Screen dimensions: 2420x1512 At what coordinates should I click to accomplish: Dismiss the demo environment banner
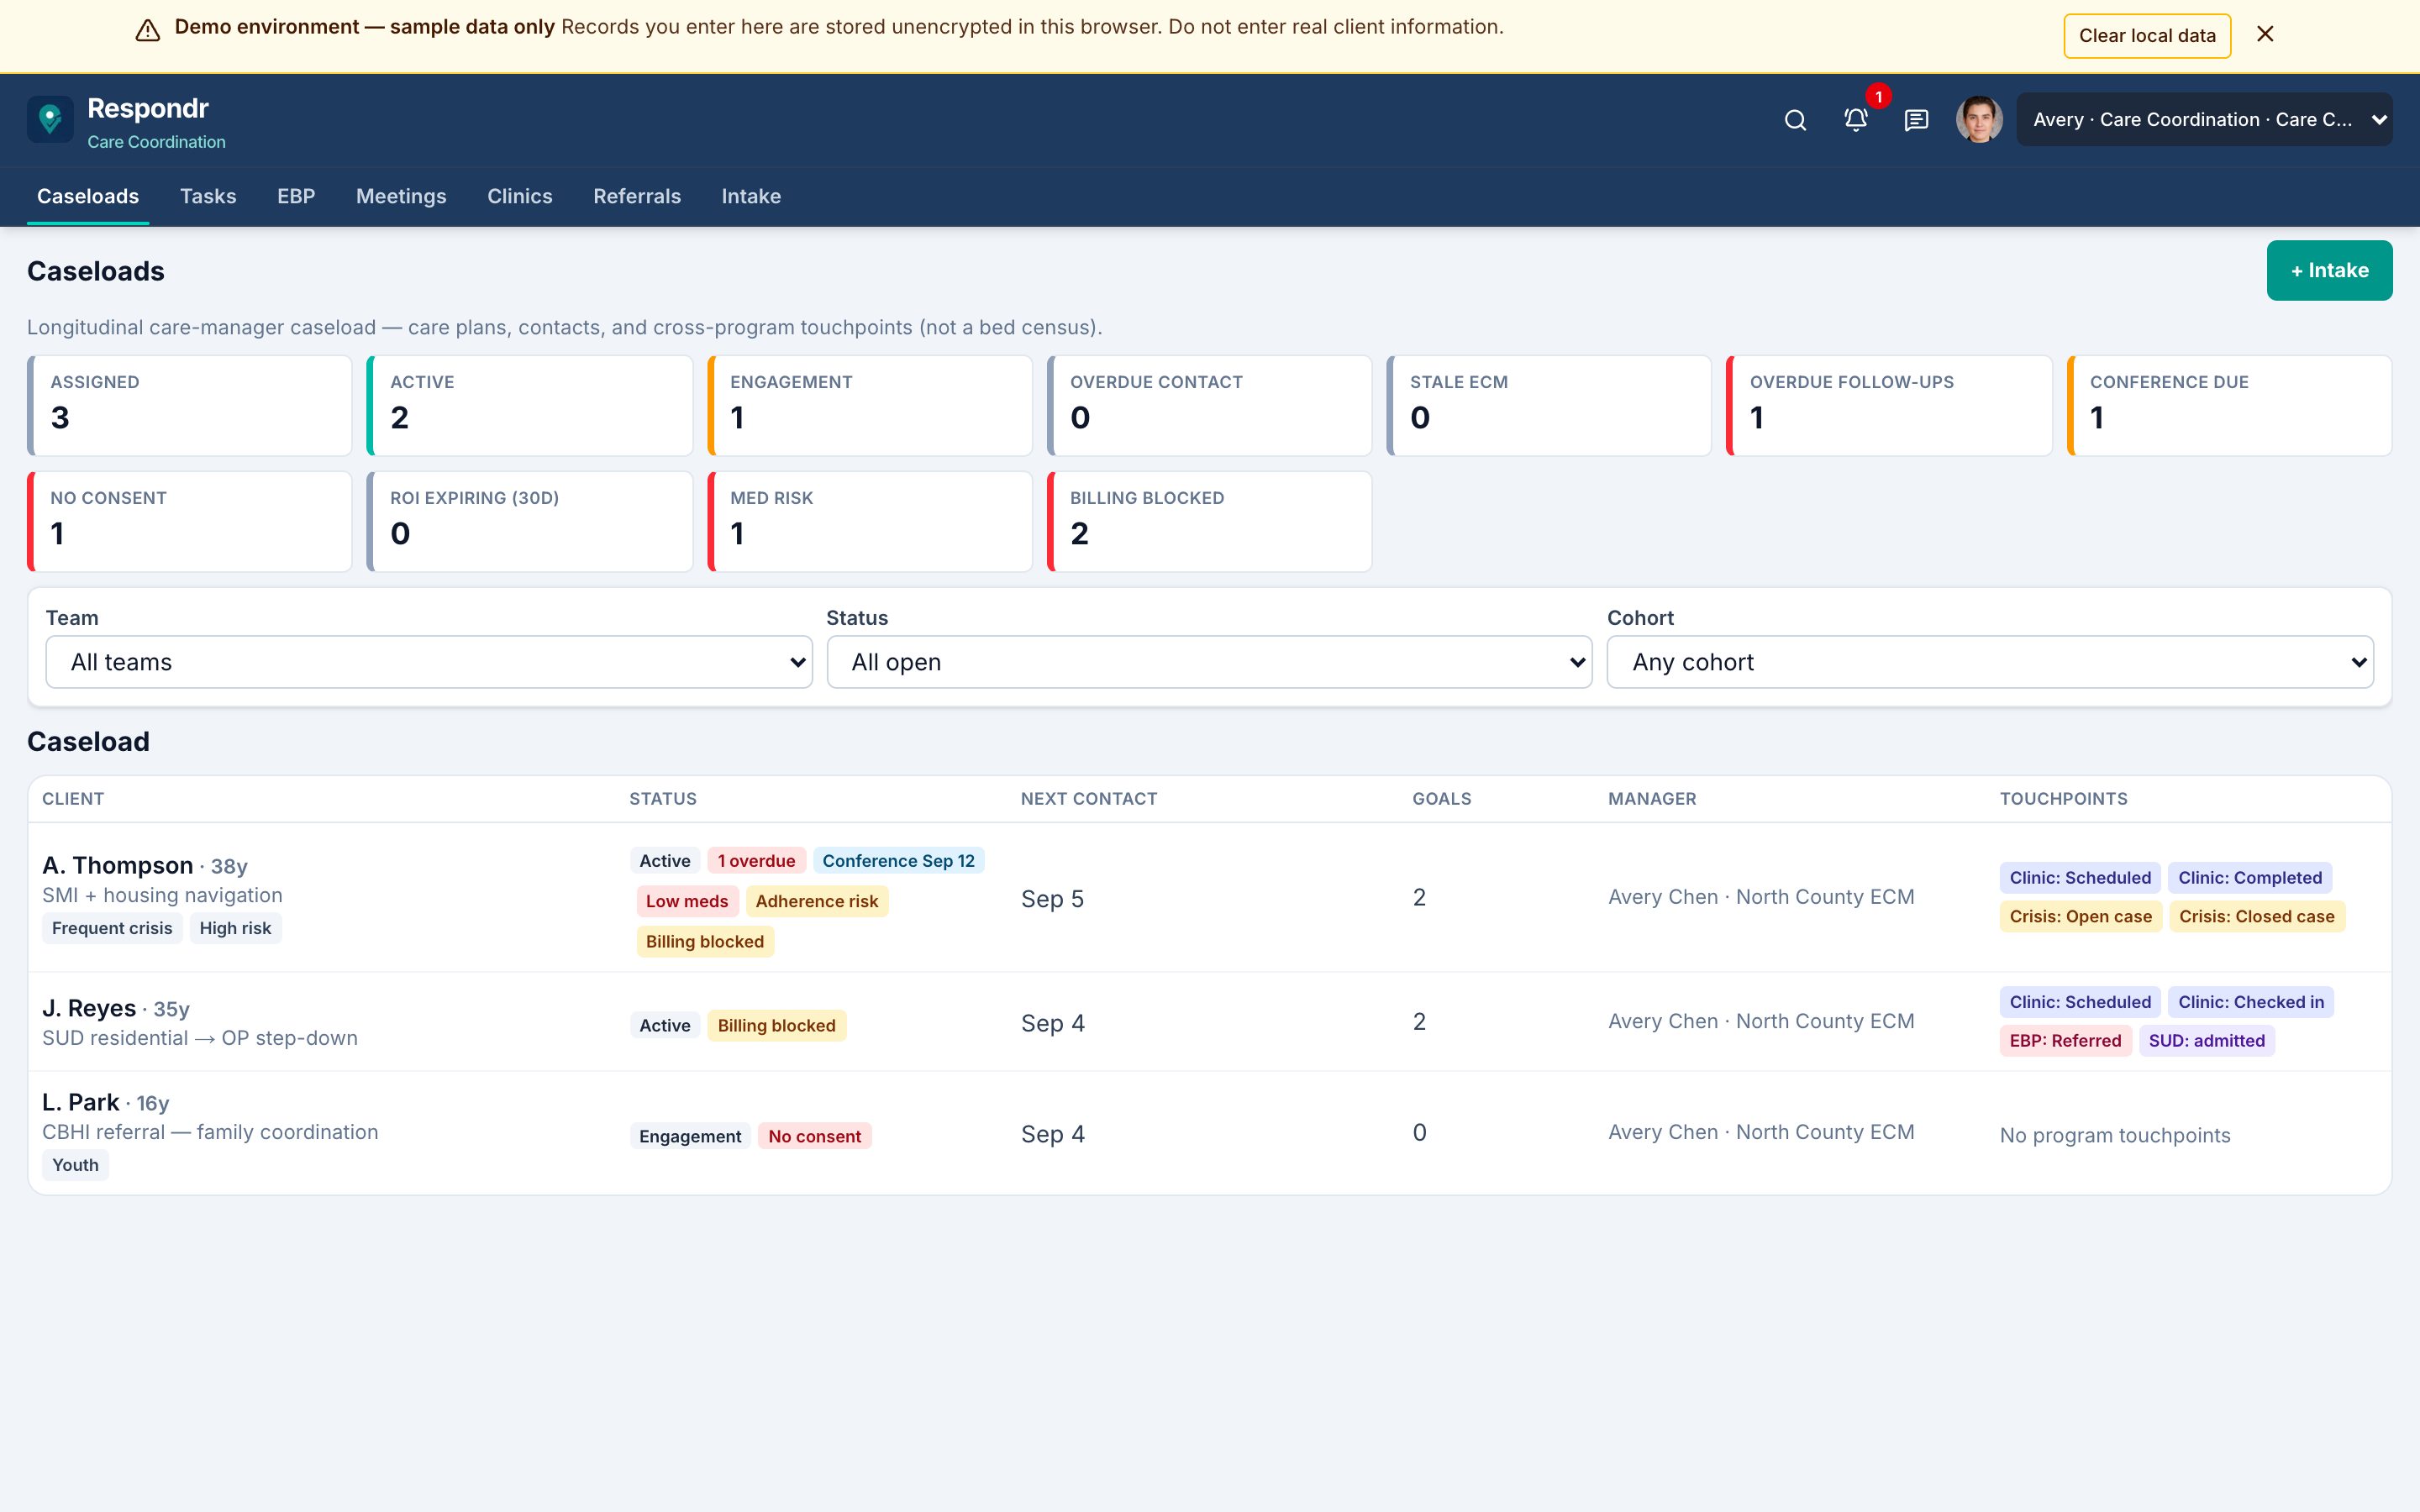(x=2265, y=35)
